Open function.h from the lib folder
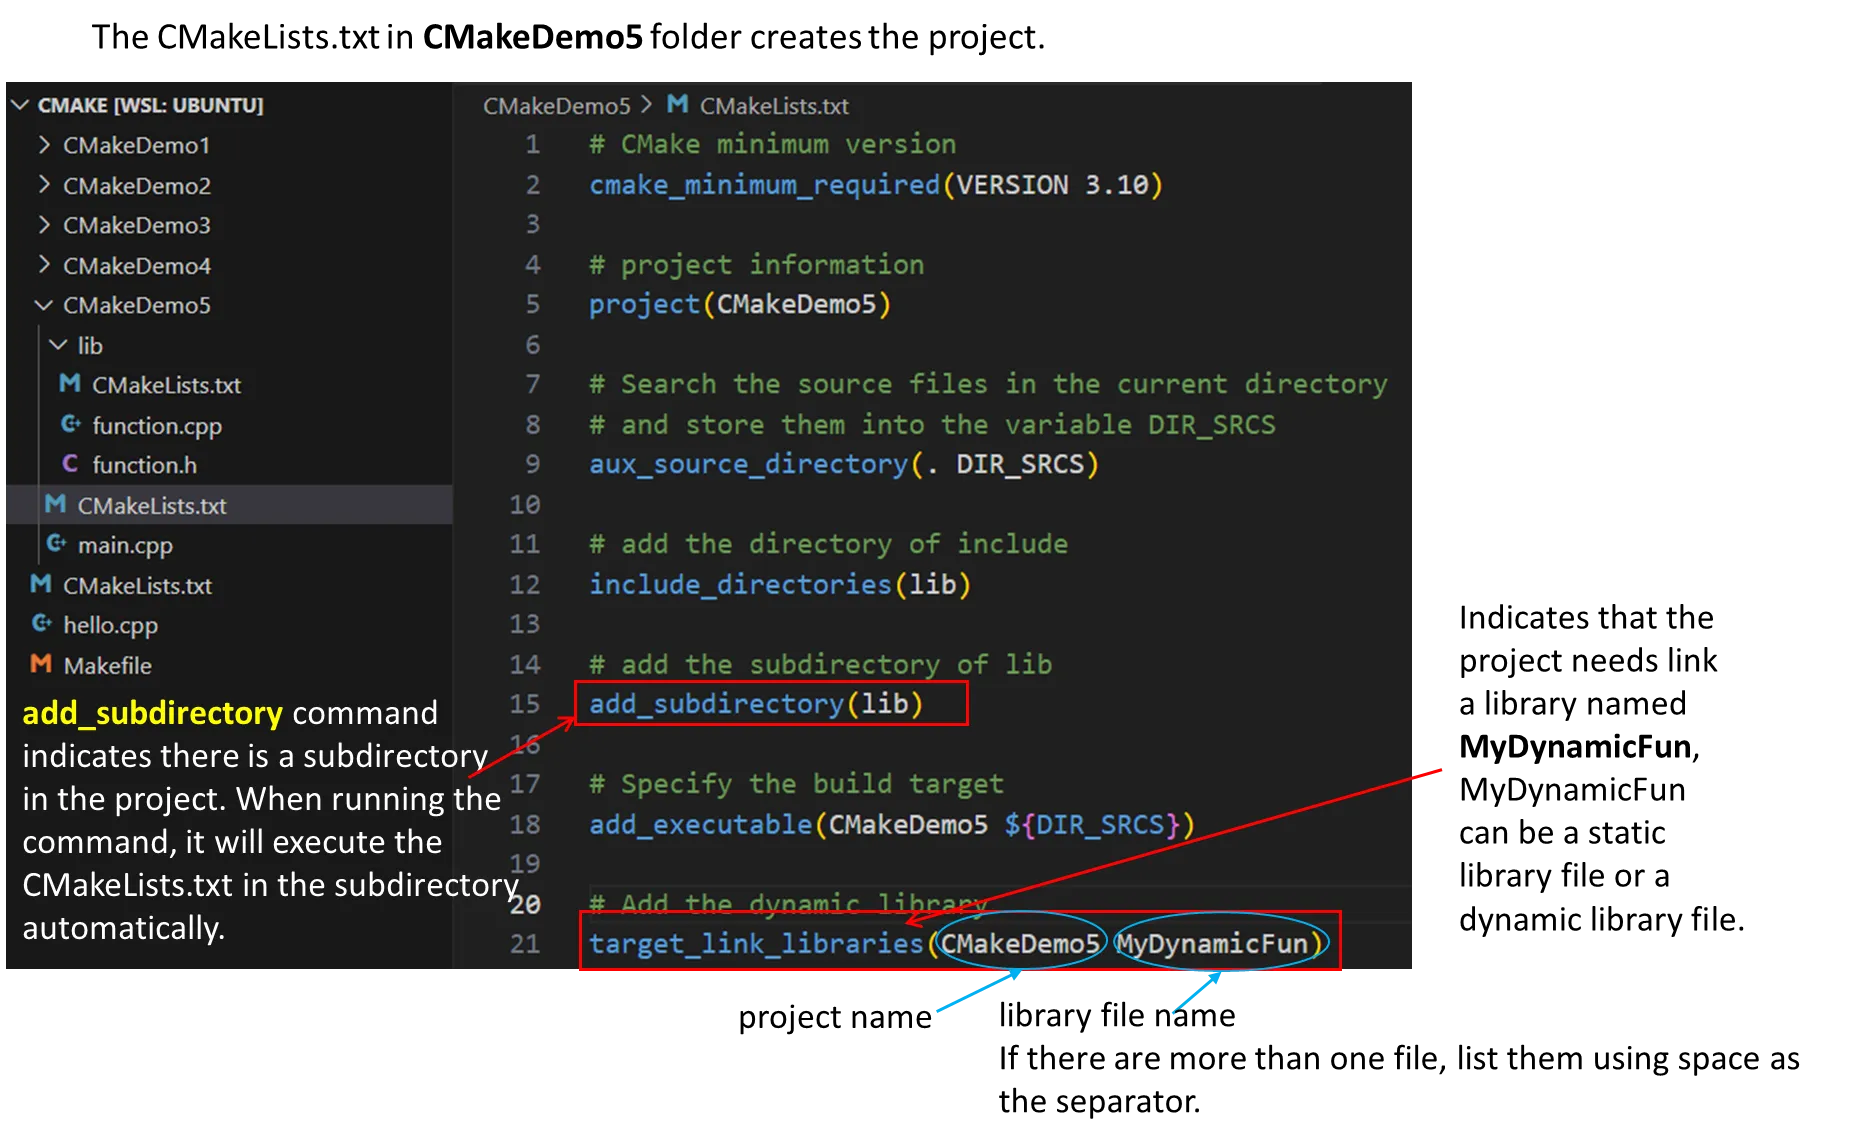 [x=144, y=465]
